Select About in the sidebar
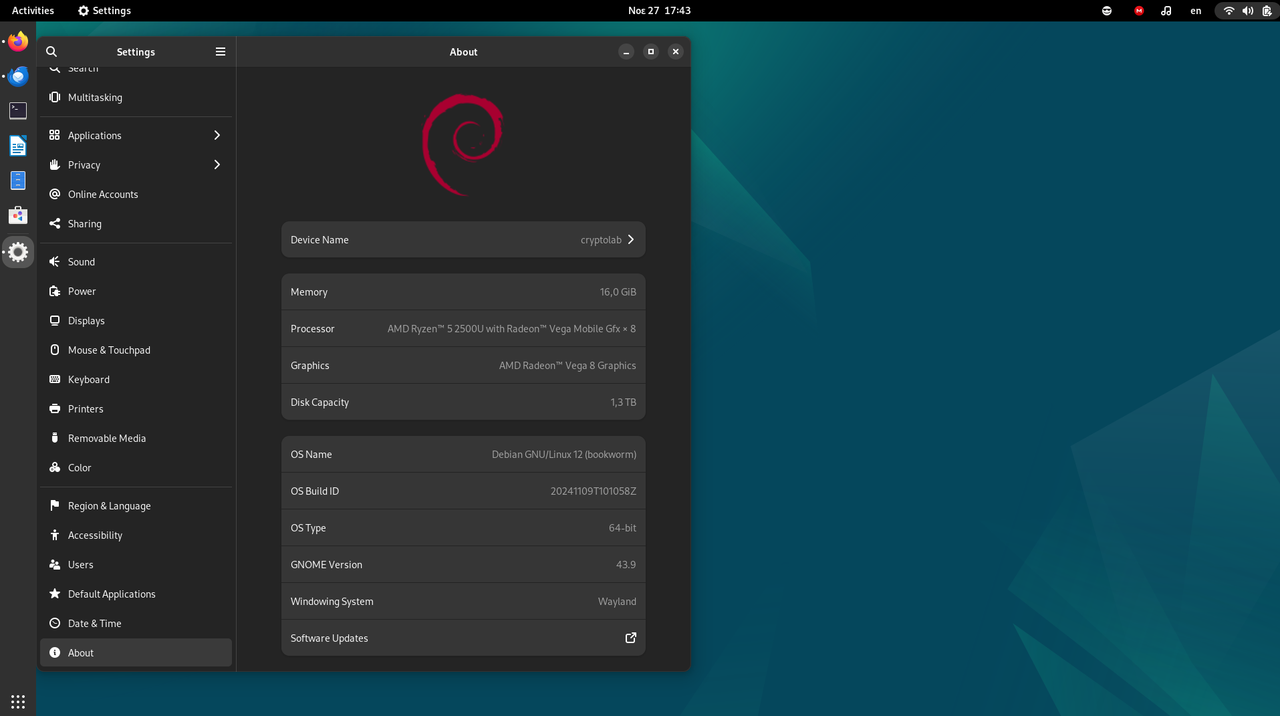Image resolution: width=1280 pixels, height=716 pixels. [136, 653]
